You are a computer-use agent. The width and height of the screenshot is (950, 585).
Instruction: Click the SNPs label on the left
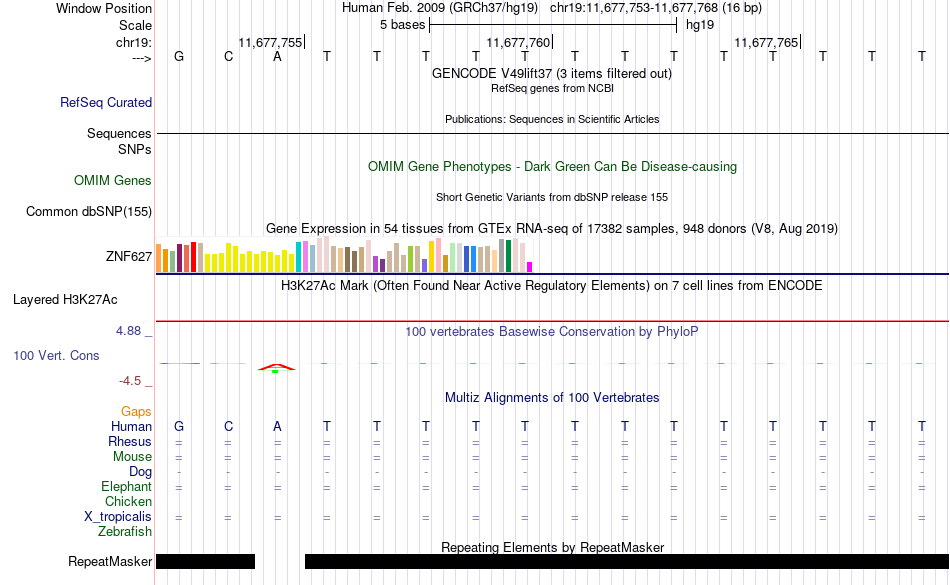(135, 149)
